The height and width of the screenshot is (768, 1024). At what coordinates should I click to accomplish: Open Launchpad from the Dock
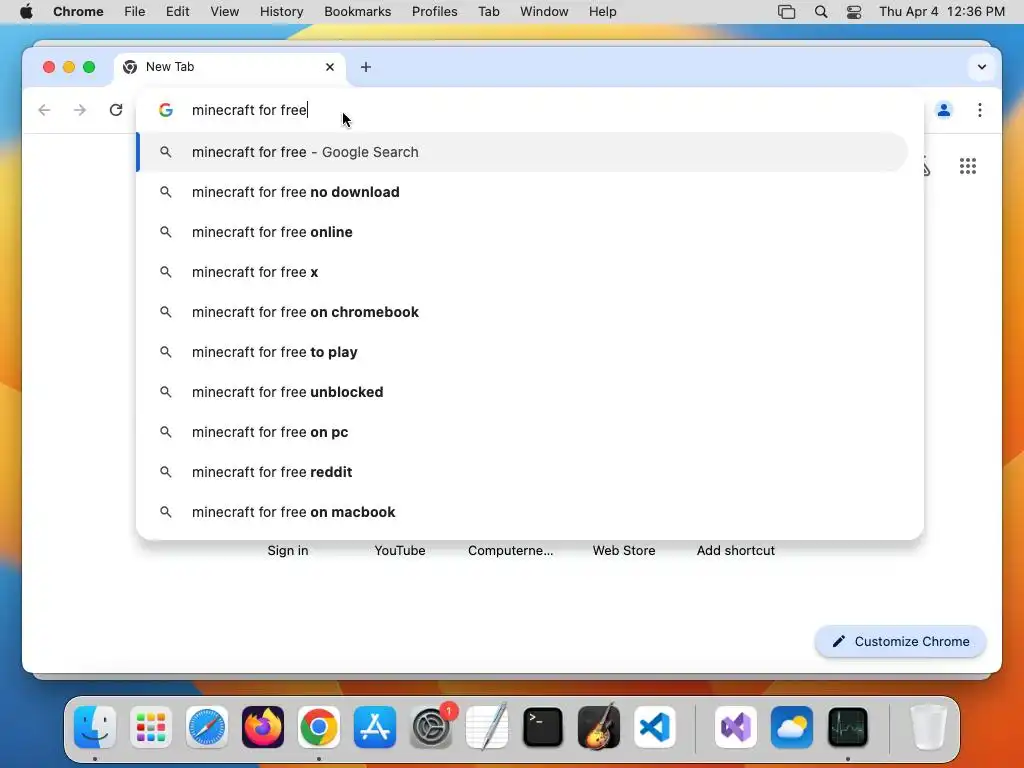(x=151, y=727)
